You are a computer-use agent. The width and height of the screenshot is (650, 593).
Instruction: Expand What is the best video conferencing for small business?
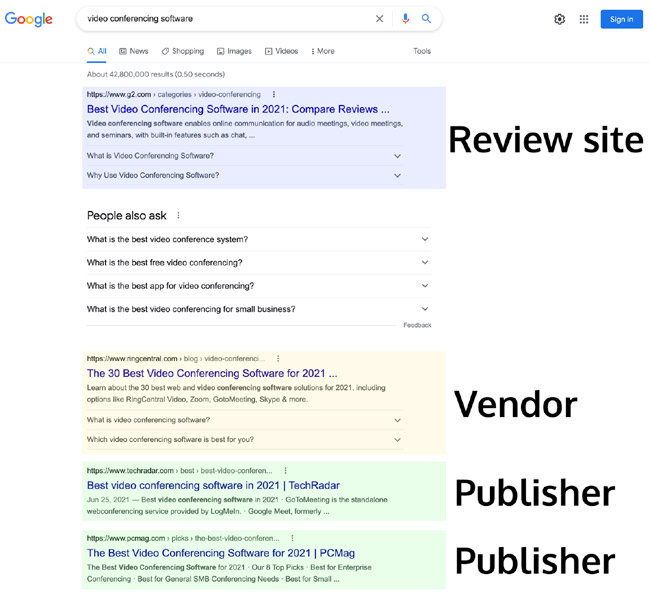tap(259, 309)
